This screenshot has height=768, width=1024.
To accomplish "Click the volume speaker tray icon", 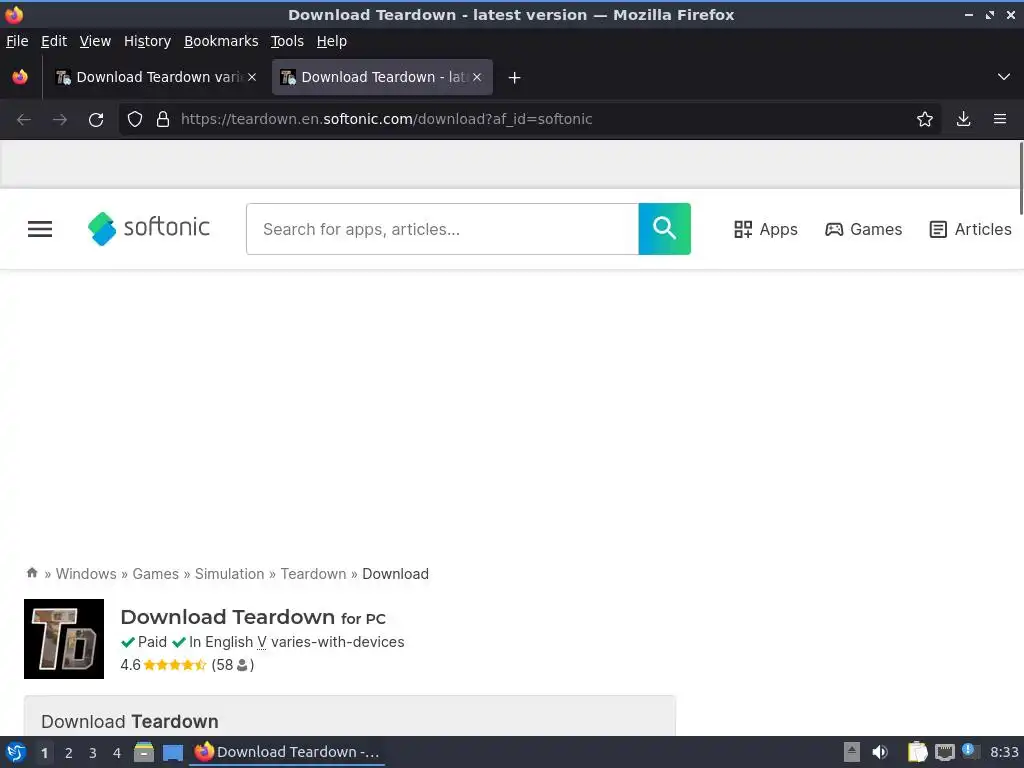I will coord(880,752).
